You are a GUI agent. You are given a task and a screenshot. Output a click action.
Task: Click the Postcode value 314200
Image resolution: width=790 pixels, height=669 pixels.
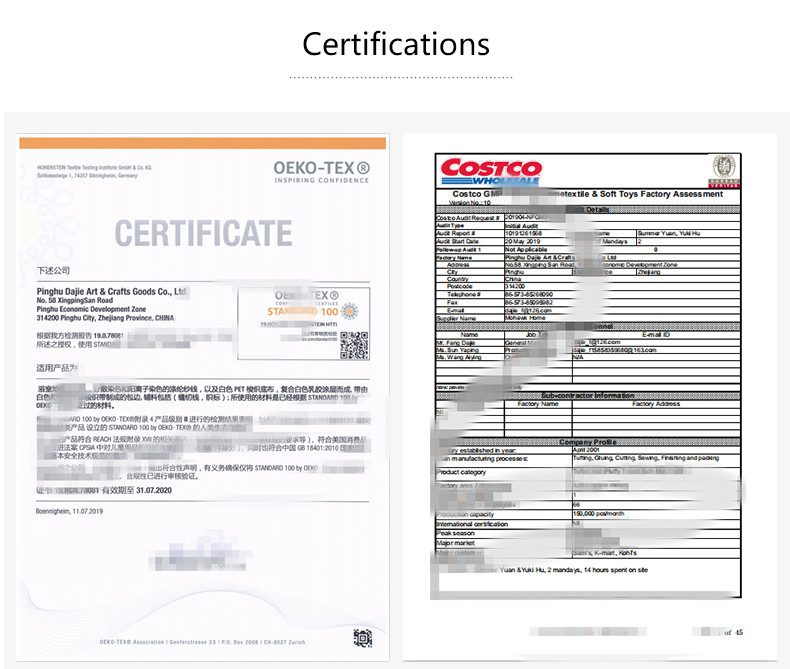tap(515, 286)
